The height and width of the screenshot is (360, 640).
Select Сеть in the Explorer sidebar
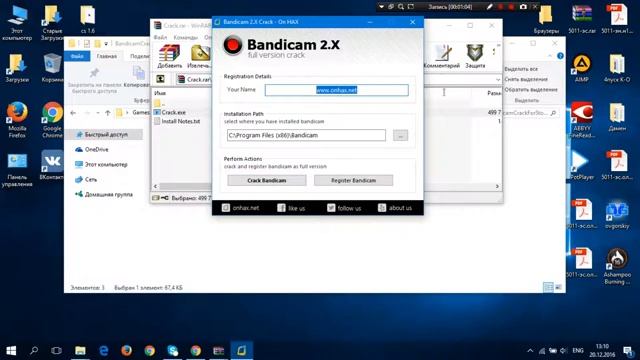pyautogui.click(x=91, y=180)
